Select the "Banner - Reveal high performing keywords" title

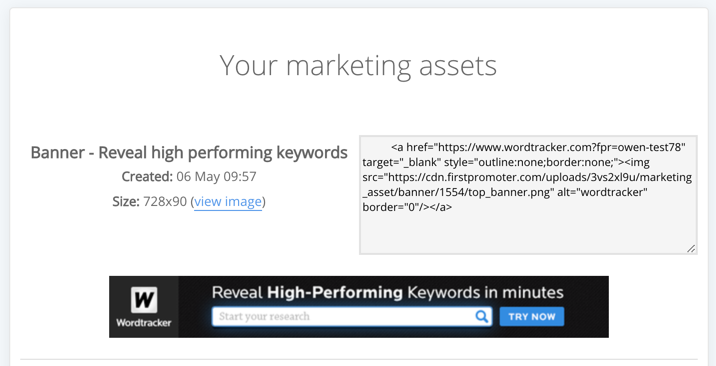189,152
